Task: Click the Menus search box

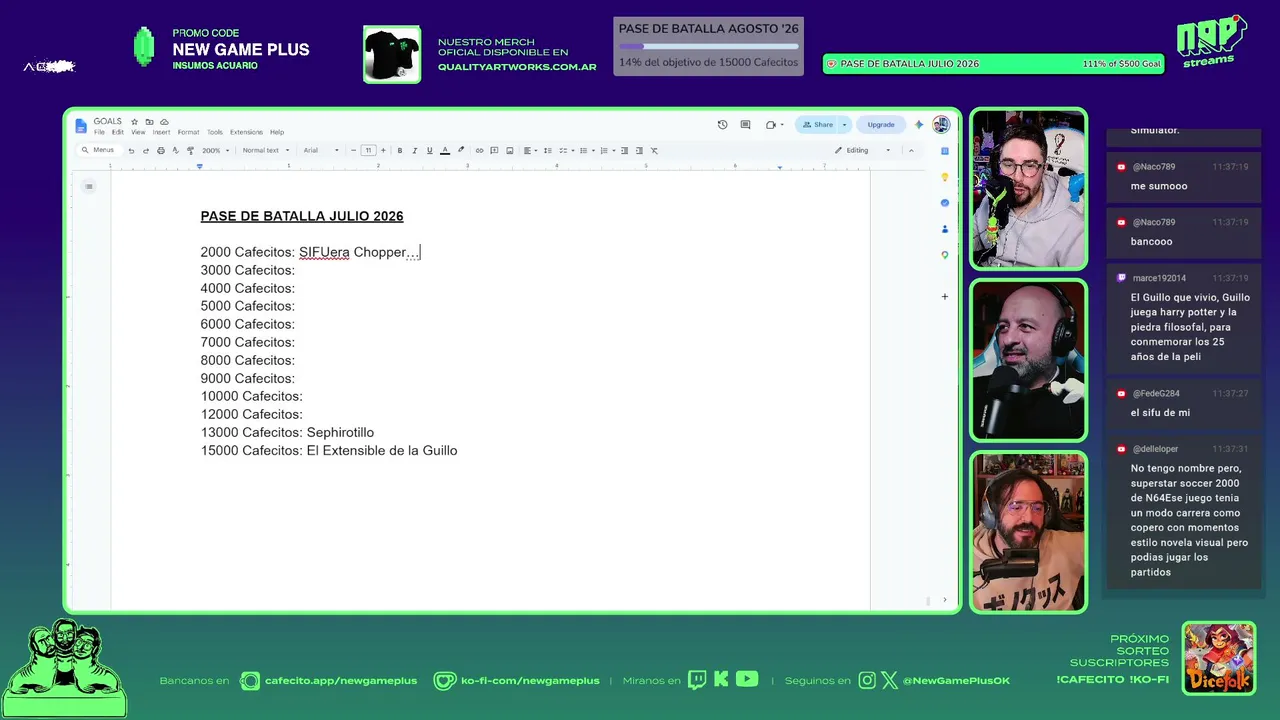Action: click(x=99, y=151)
